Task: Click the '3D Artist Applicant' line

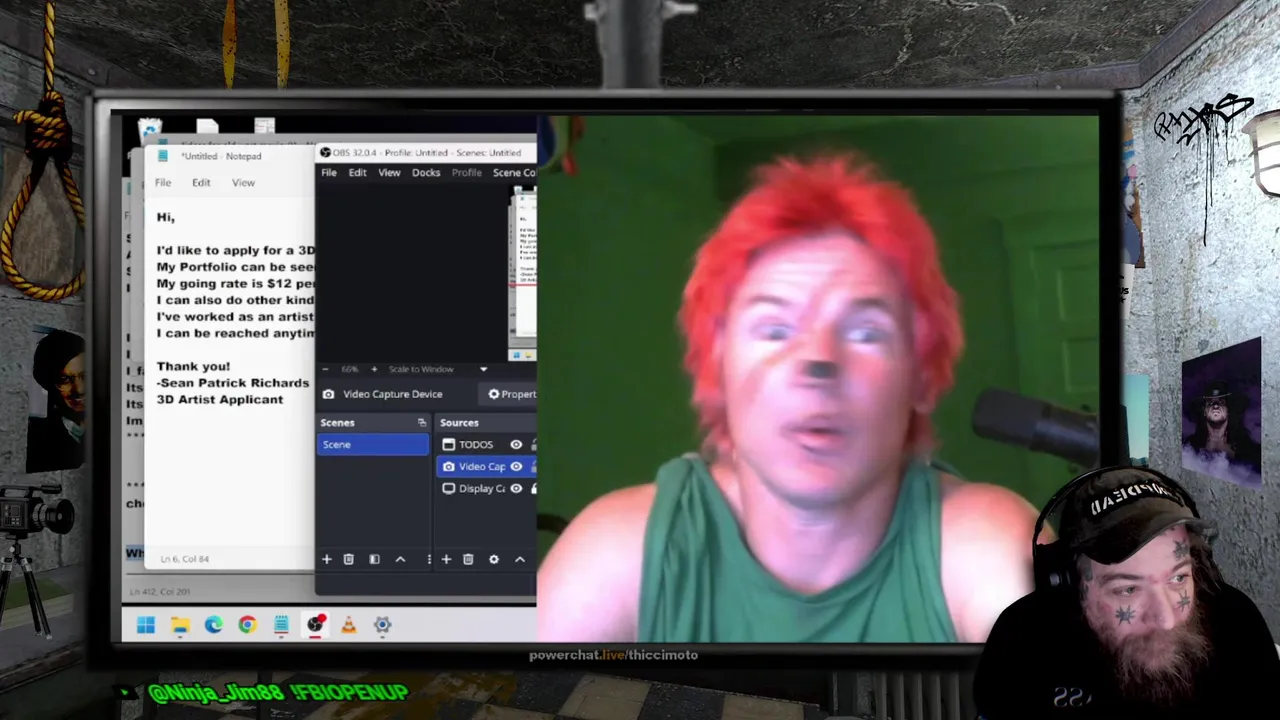Action: click(x=220, y=399)
